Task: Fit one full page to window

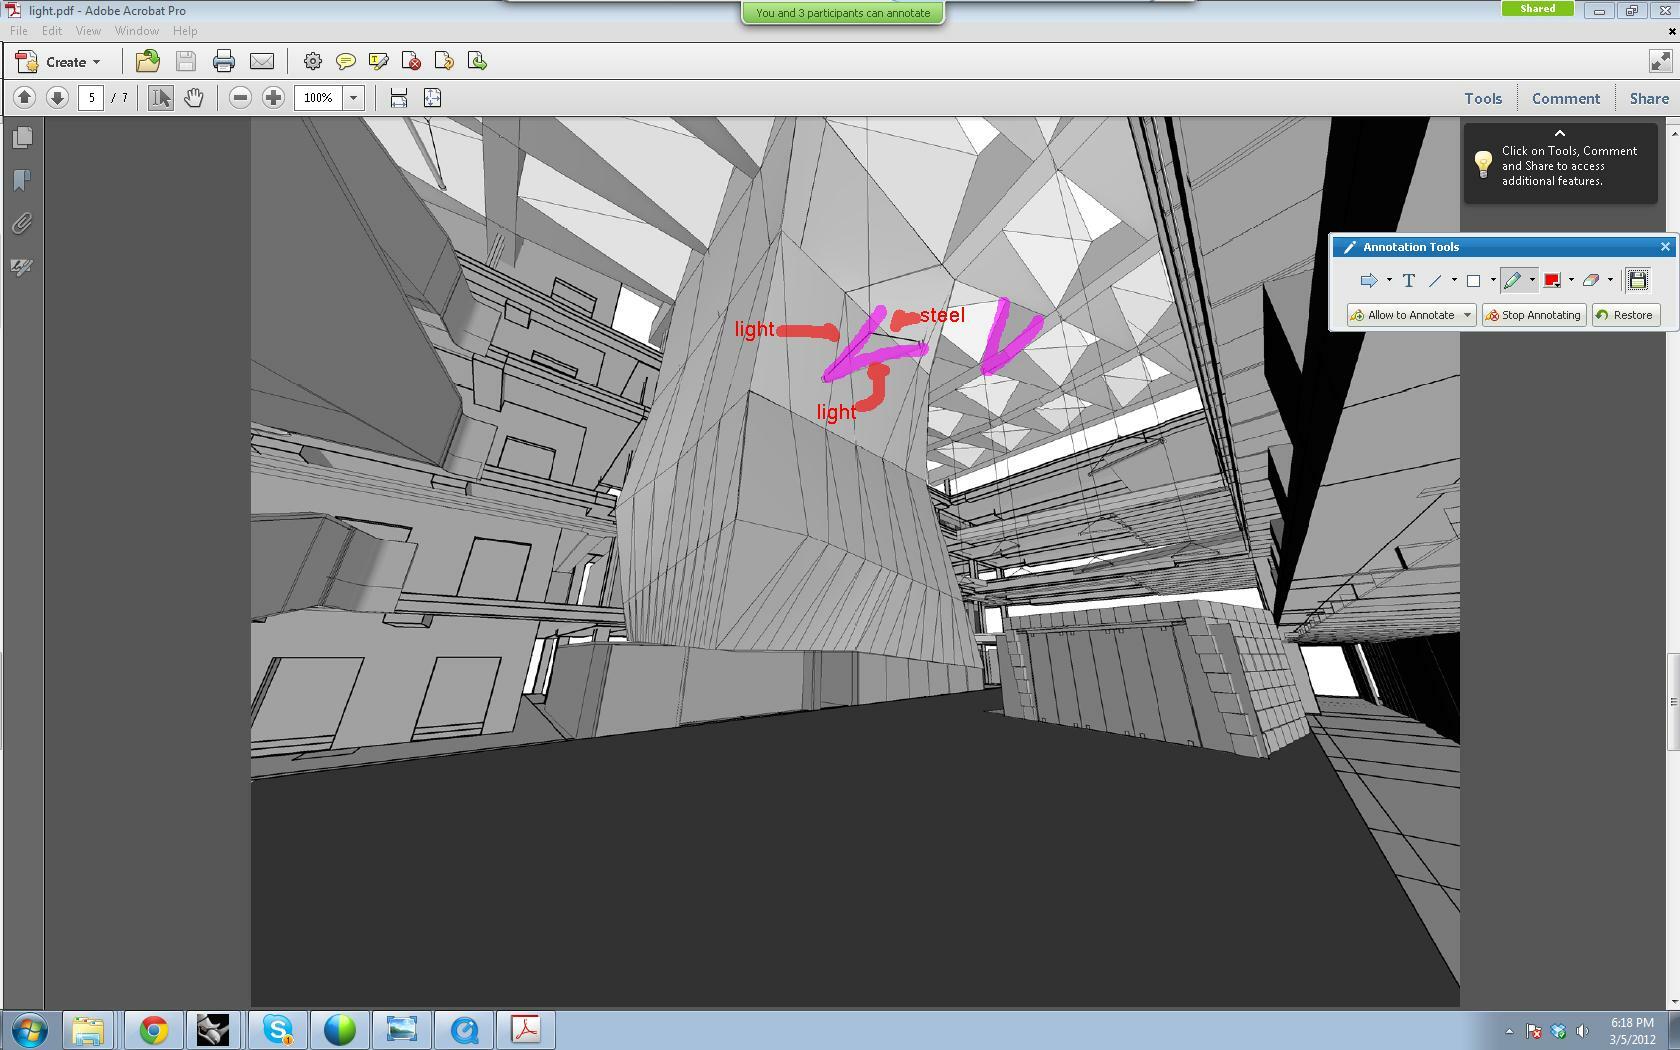Action: [x=432, y=98]
